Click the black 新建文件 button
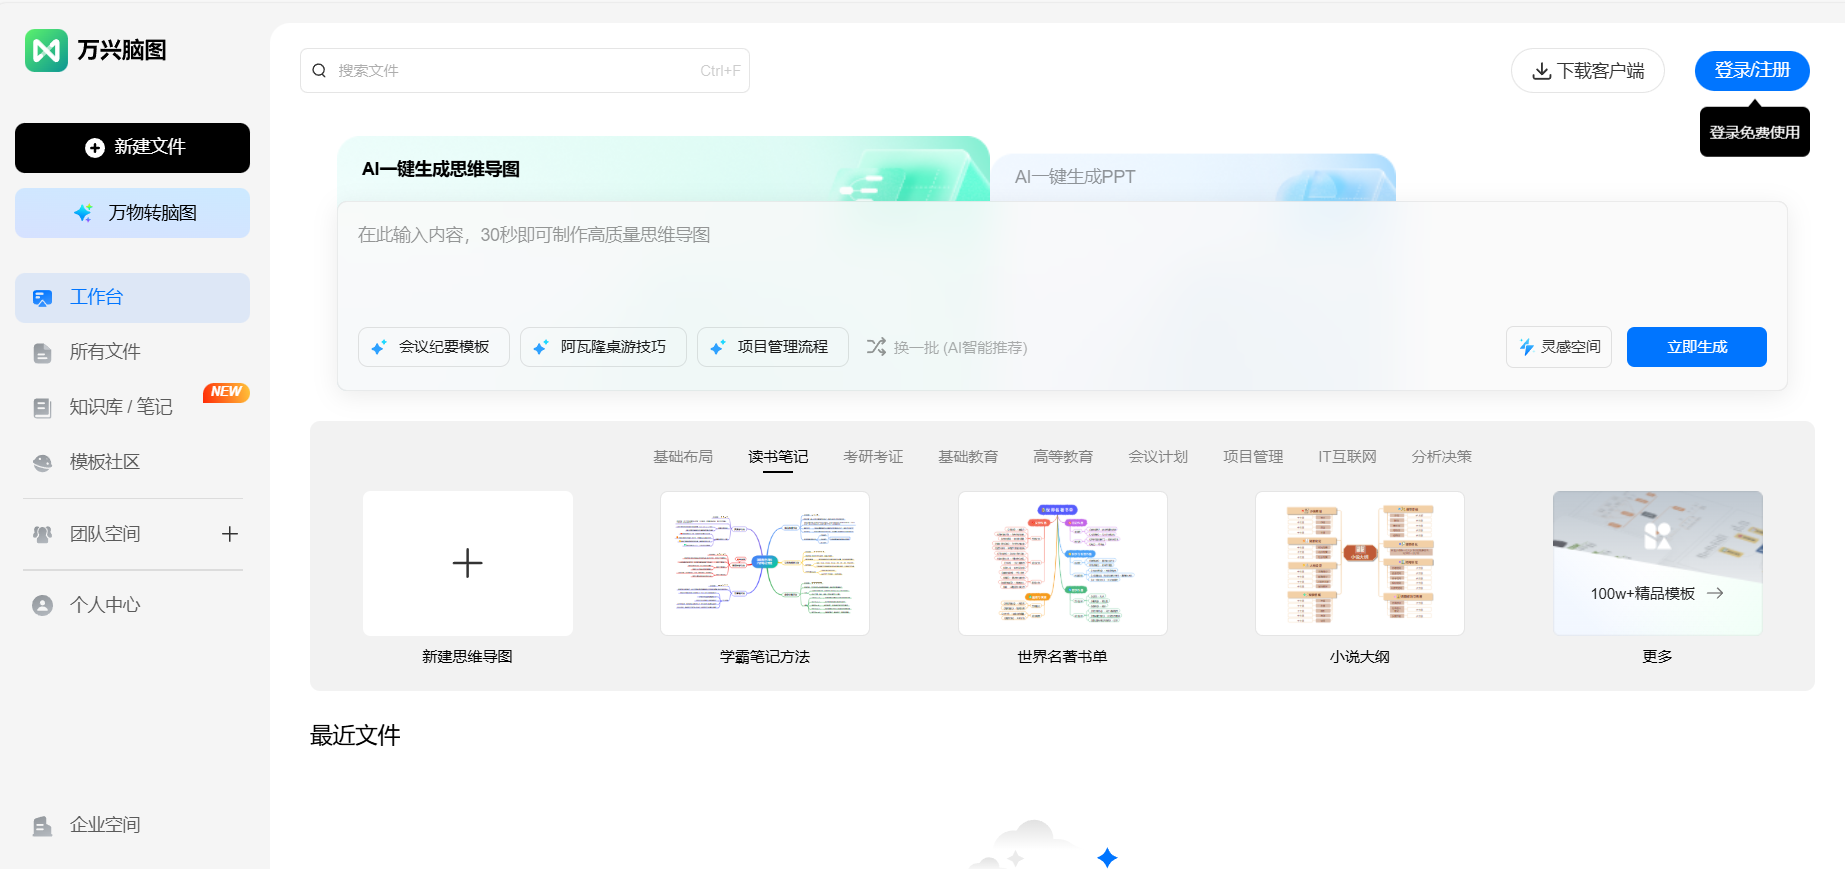 click(132, 148)
